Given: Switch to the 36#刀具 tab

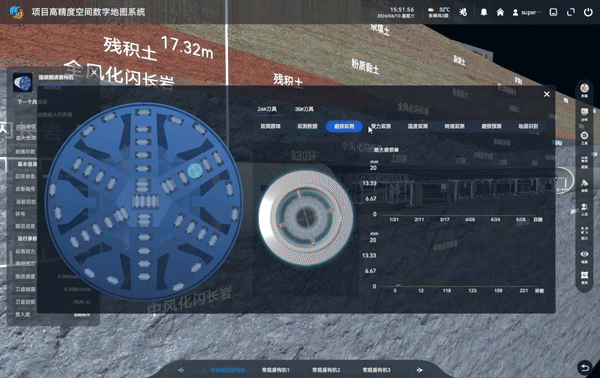Looking at the screenshot, I should [x=304, y=109].
